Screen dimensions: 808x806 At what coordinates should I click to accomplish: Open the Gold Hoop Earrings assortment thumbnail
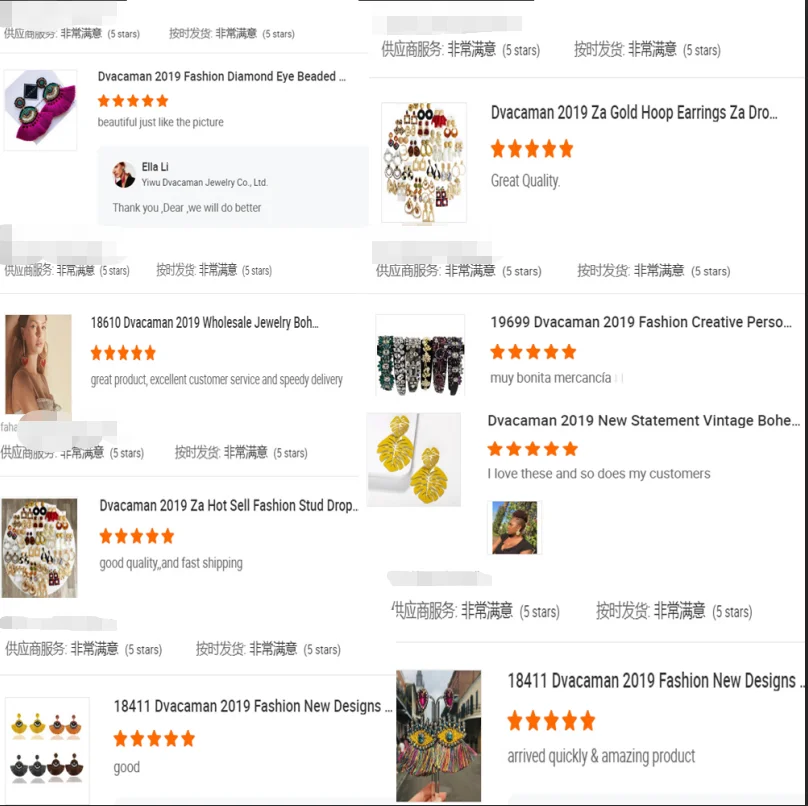point(424,162)
